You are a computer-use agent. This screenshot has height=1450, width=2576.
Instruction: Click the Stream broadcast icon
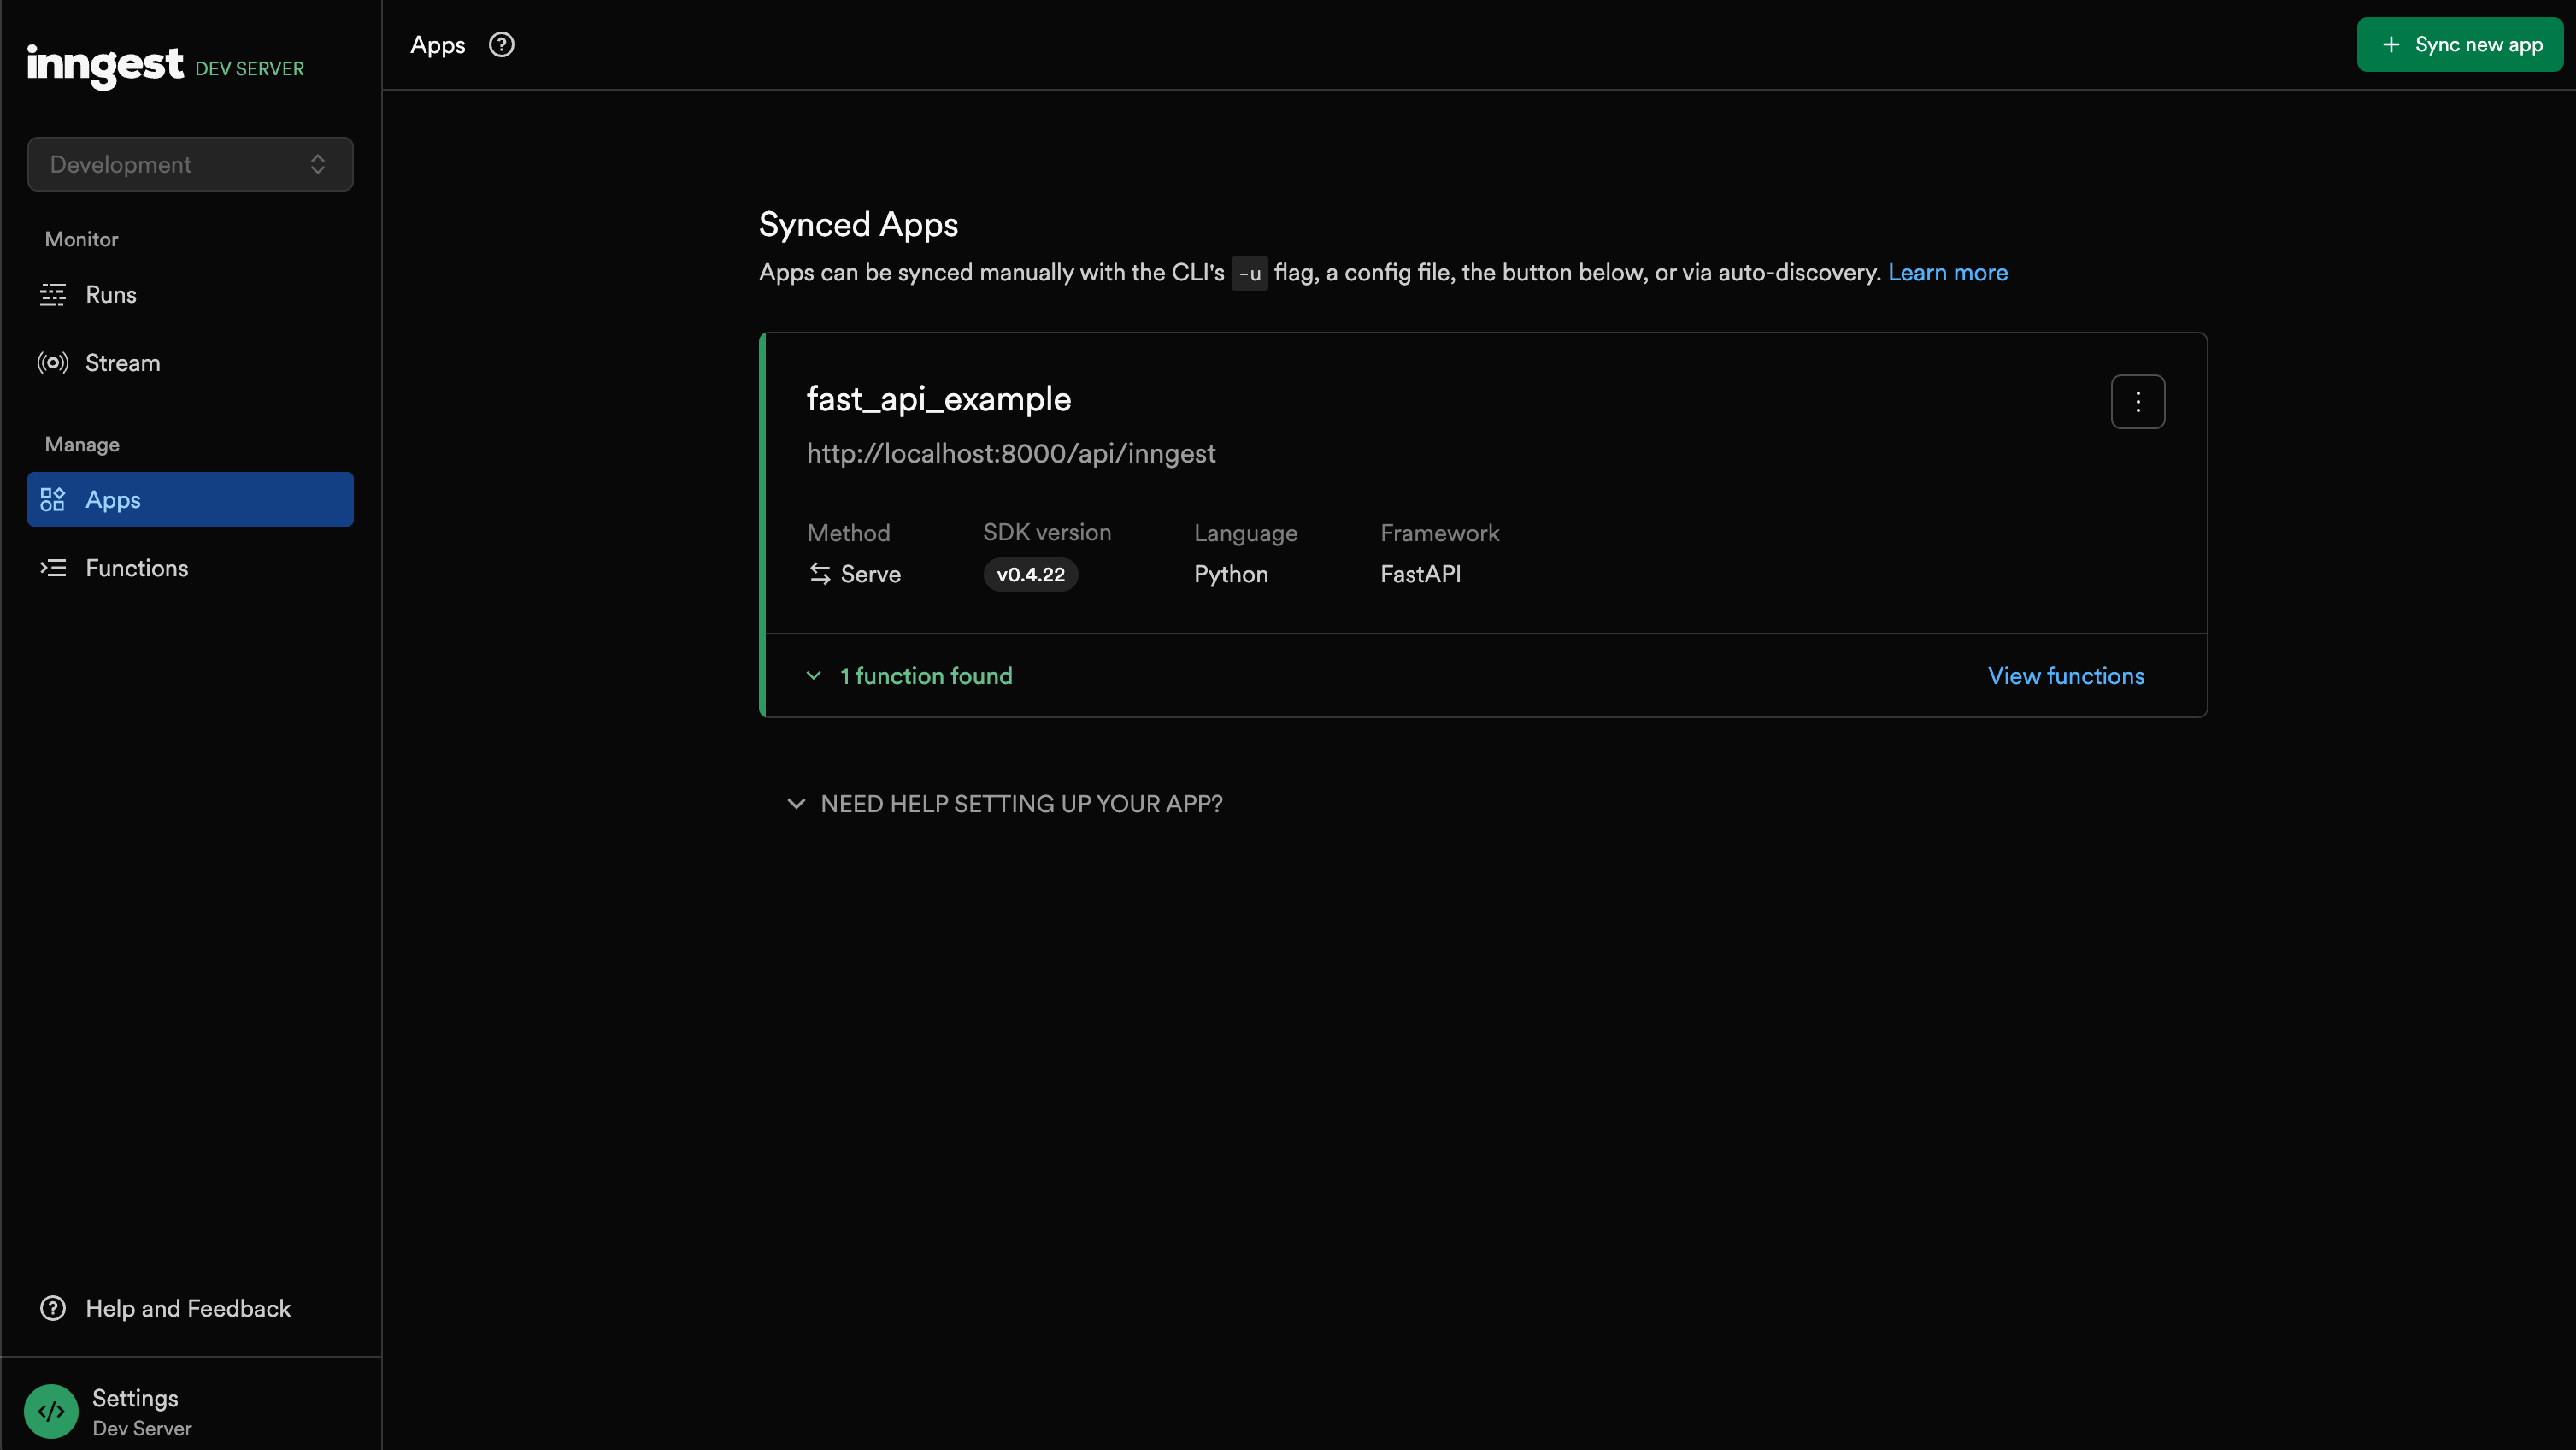[x=53, y=363]
